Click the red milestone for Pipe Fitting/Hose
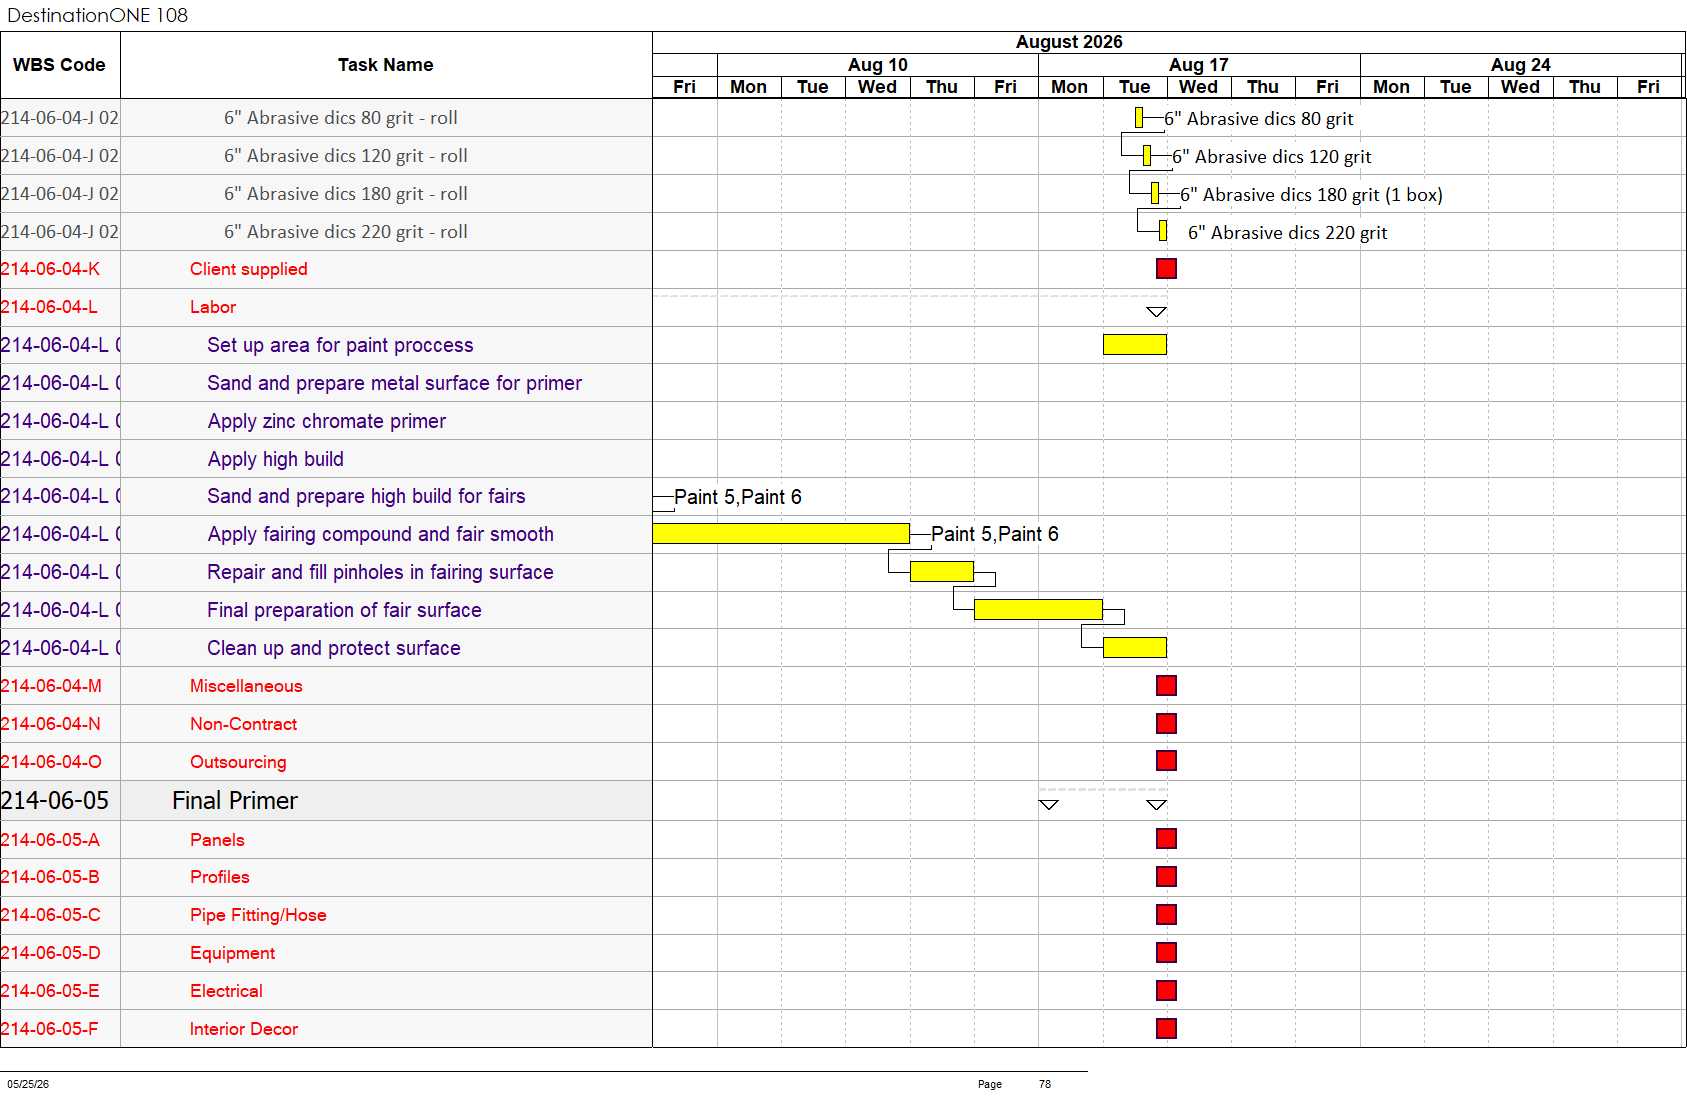Screen dimensions: 1687x1097 [x=1166, y=914]
